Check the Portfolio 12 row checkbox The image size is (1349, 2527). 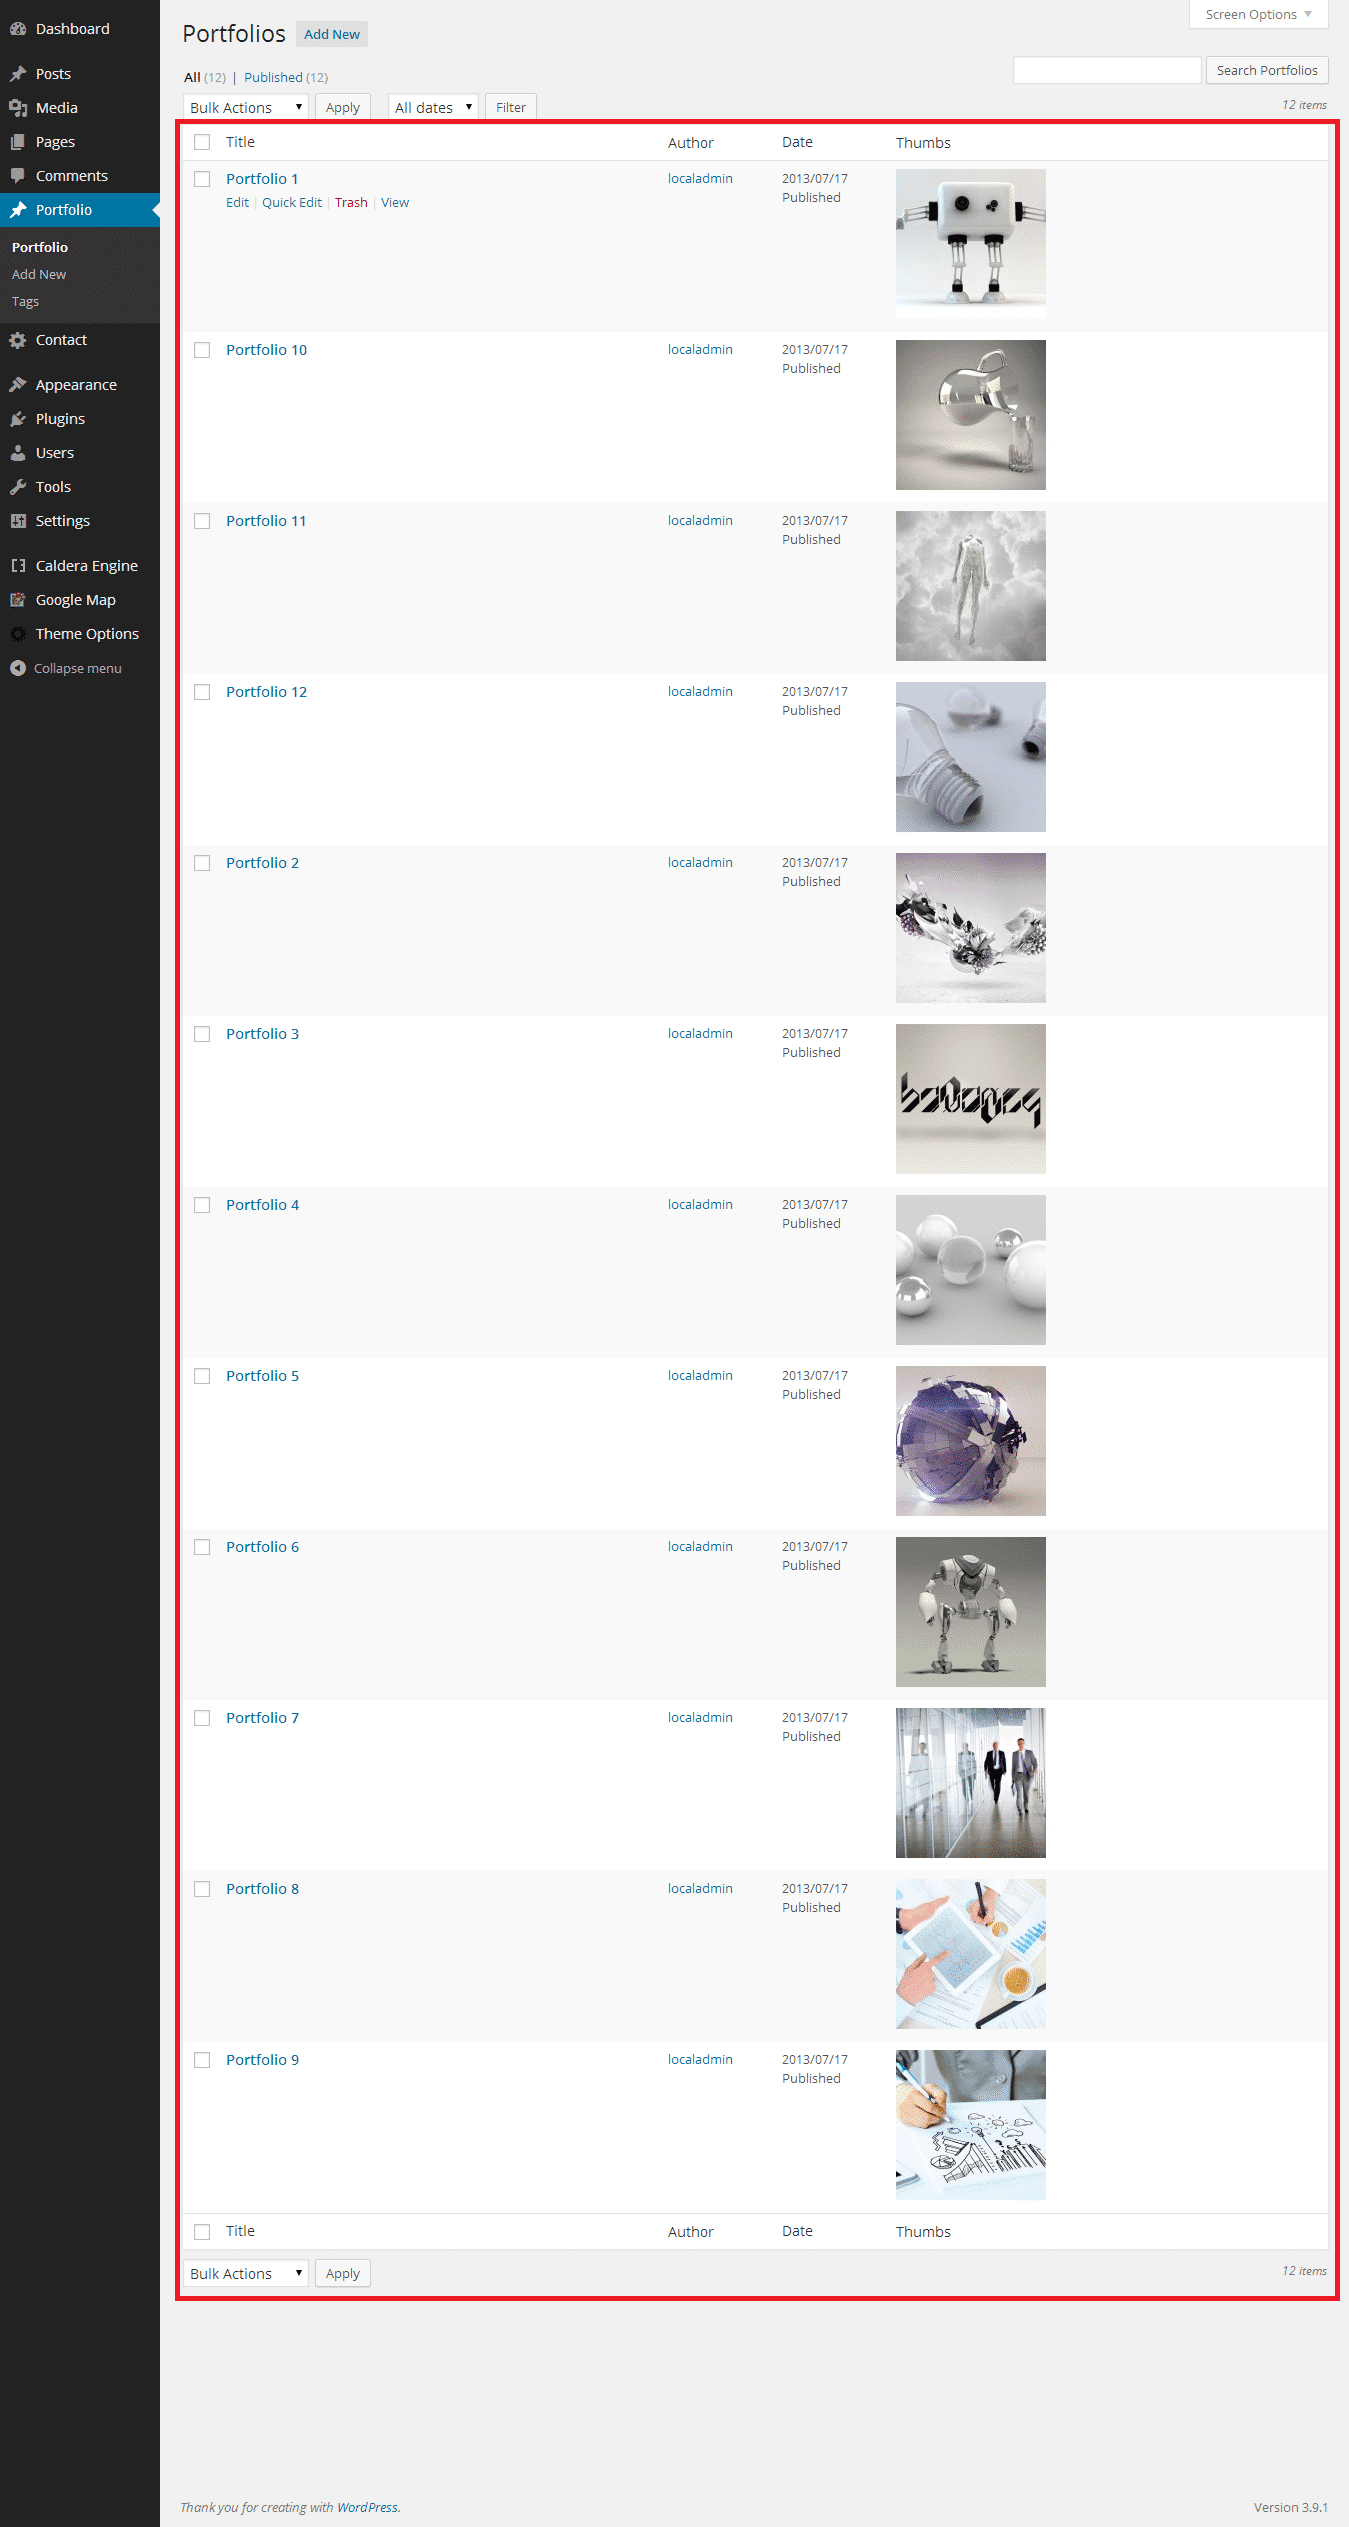[202, 692]
